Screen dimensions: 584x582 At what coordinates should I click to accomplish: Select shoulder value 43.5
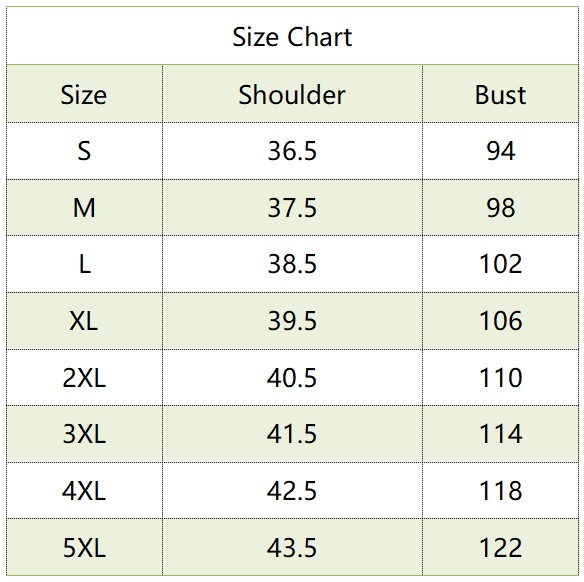pos(292,548)
